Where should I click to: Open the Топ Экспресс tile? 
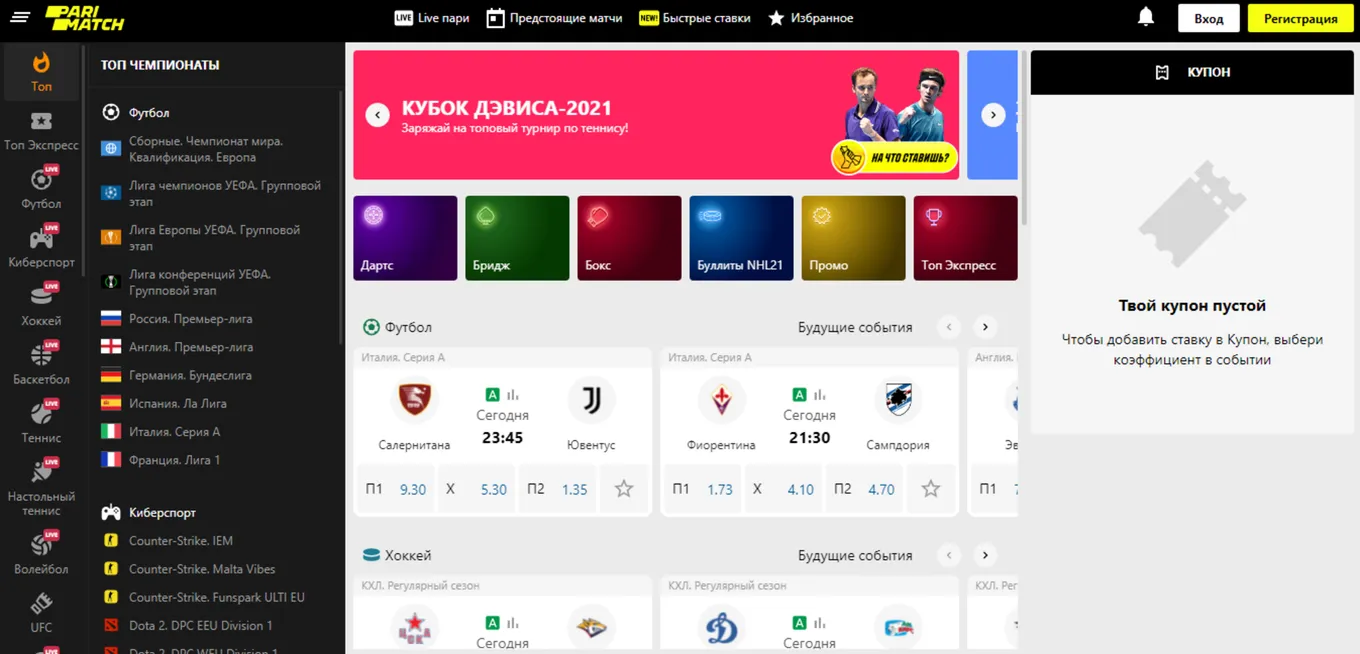(965, 238)
